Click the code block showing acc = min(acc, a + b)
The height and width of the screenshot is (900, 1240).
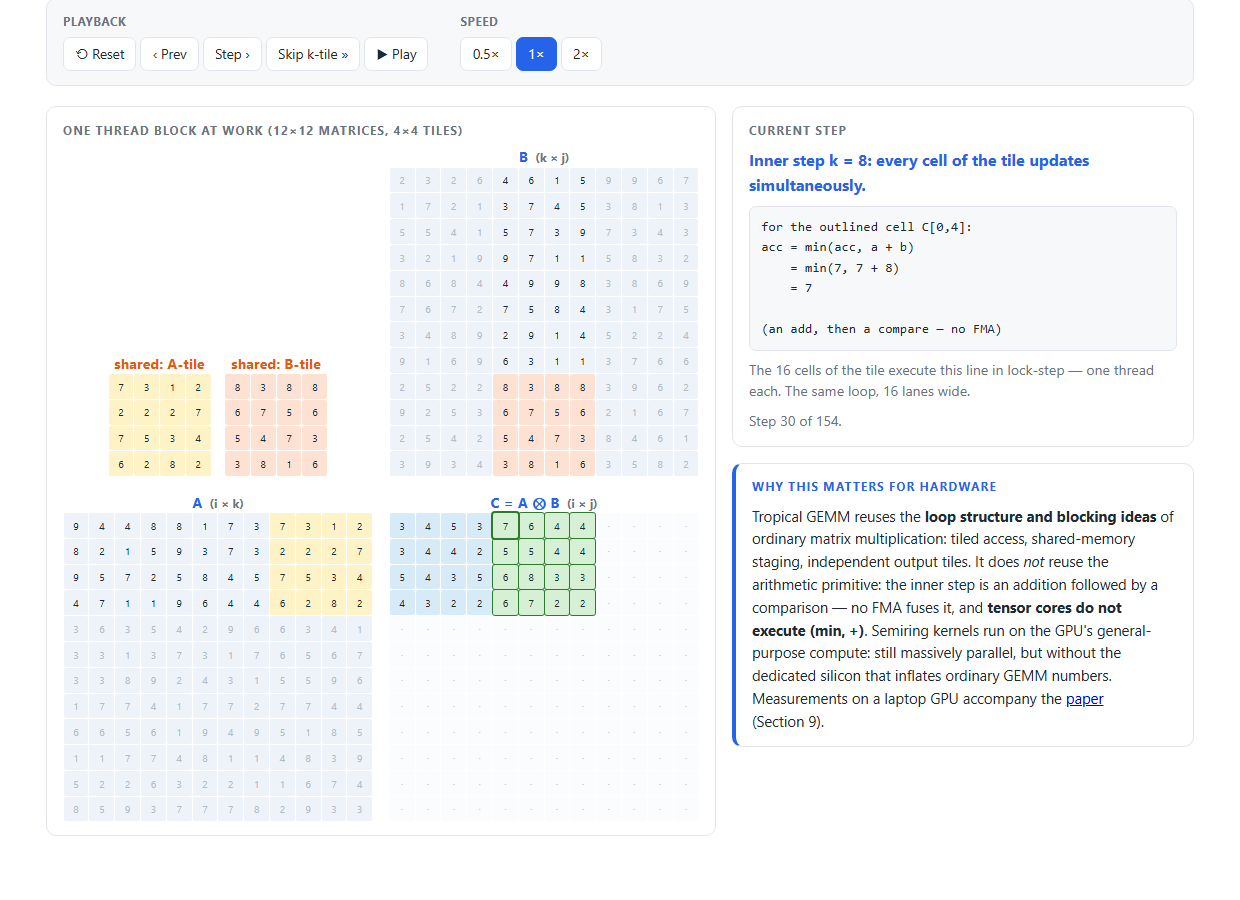(963, 278)
